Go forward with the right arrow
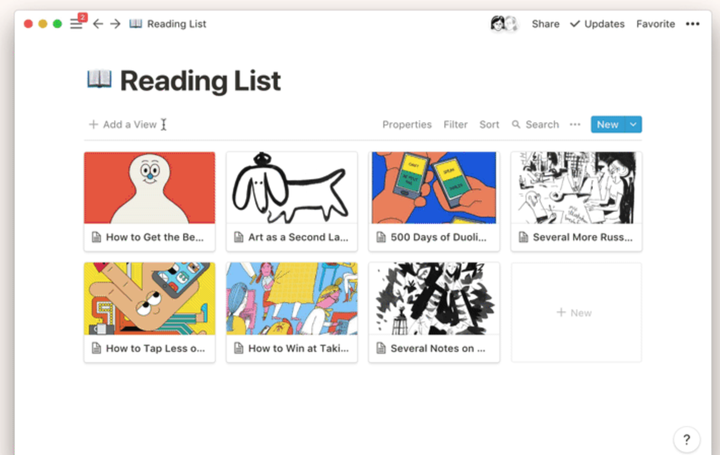Viewport: 720px width, 455px height. point(115,24)
